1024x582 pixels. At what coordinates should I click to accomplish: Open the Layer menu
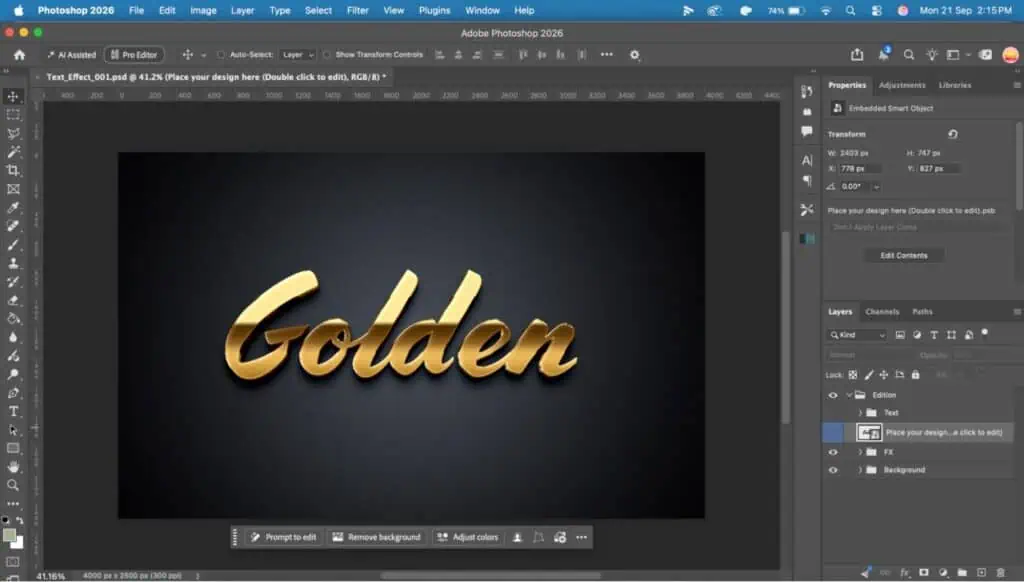click(x=242, y=10)
